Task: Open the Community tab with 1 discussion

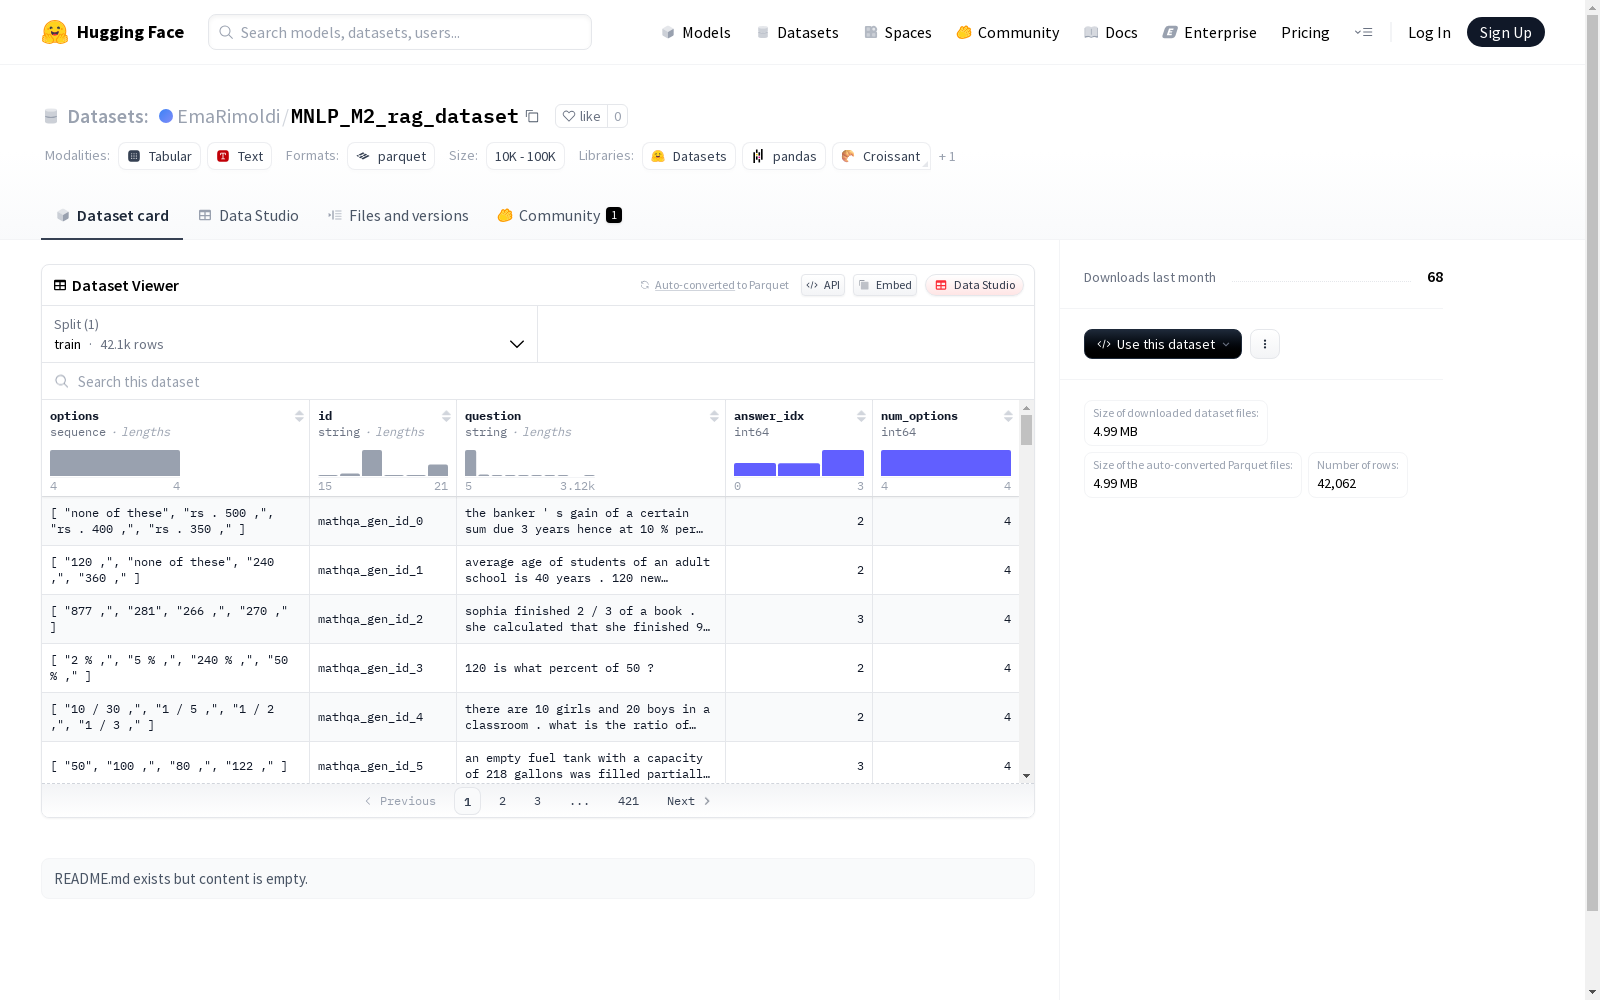Action: [x=560, y=216]
